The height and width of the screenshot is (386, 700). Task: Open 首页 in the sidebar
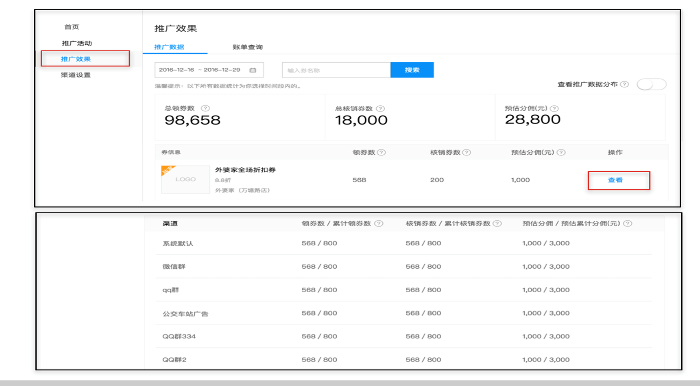tap(72, 27)
